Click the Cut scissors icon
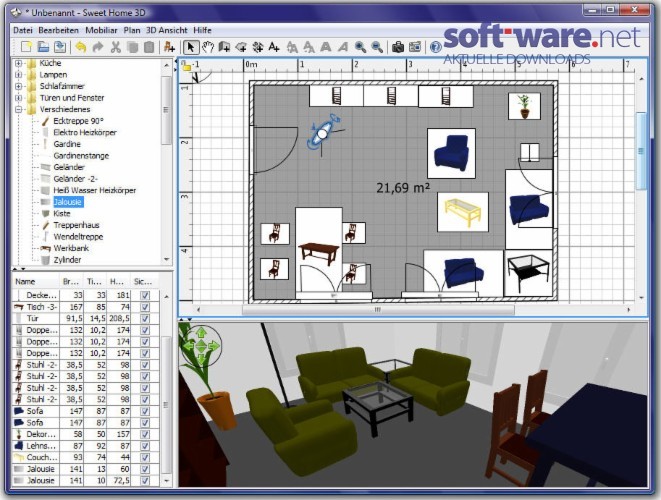The width and height of the screenshot is (661, 500). point(115,47)
